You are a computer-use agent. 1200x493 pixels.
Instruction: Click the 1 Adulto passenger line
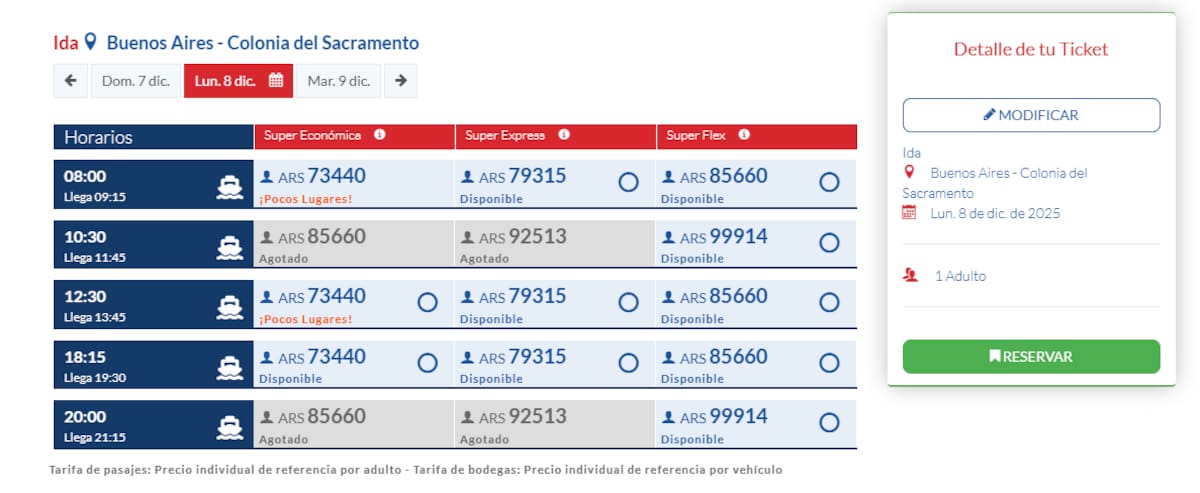(944, 276)
